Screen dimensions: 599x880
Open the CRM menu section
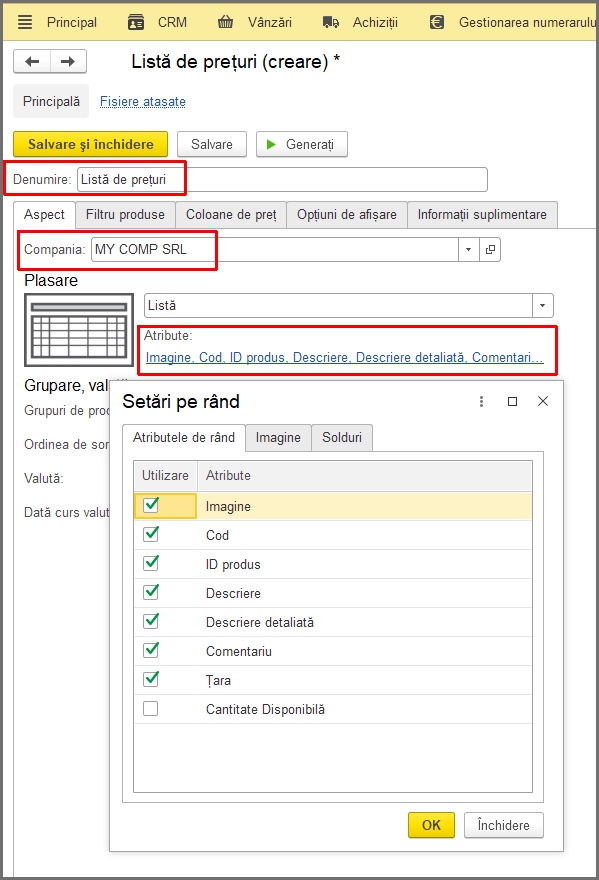coord(172,22)
